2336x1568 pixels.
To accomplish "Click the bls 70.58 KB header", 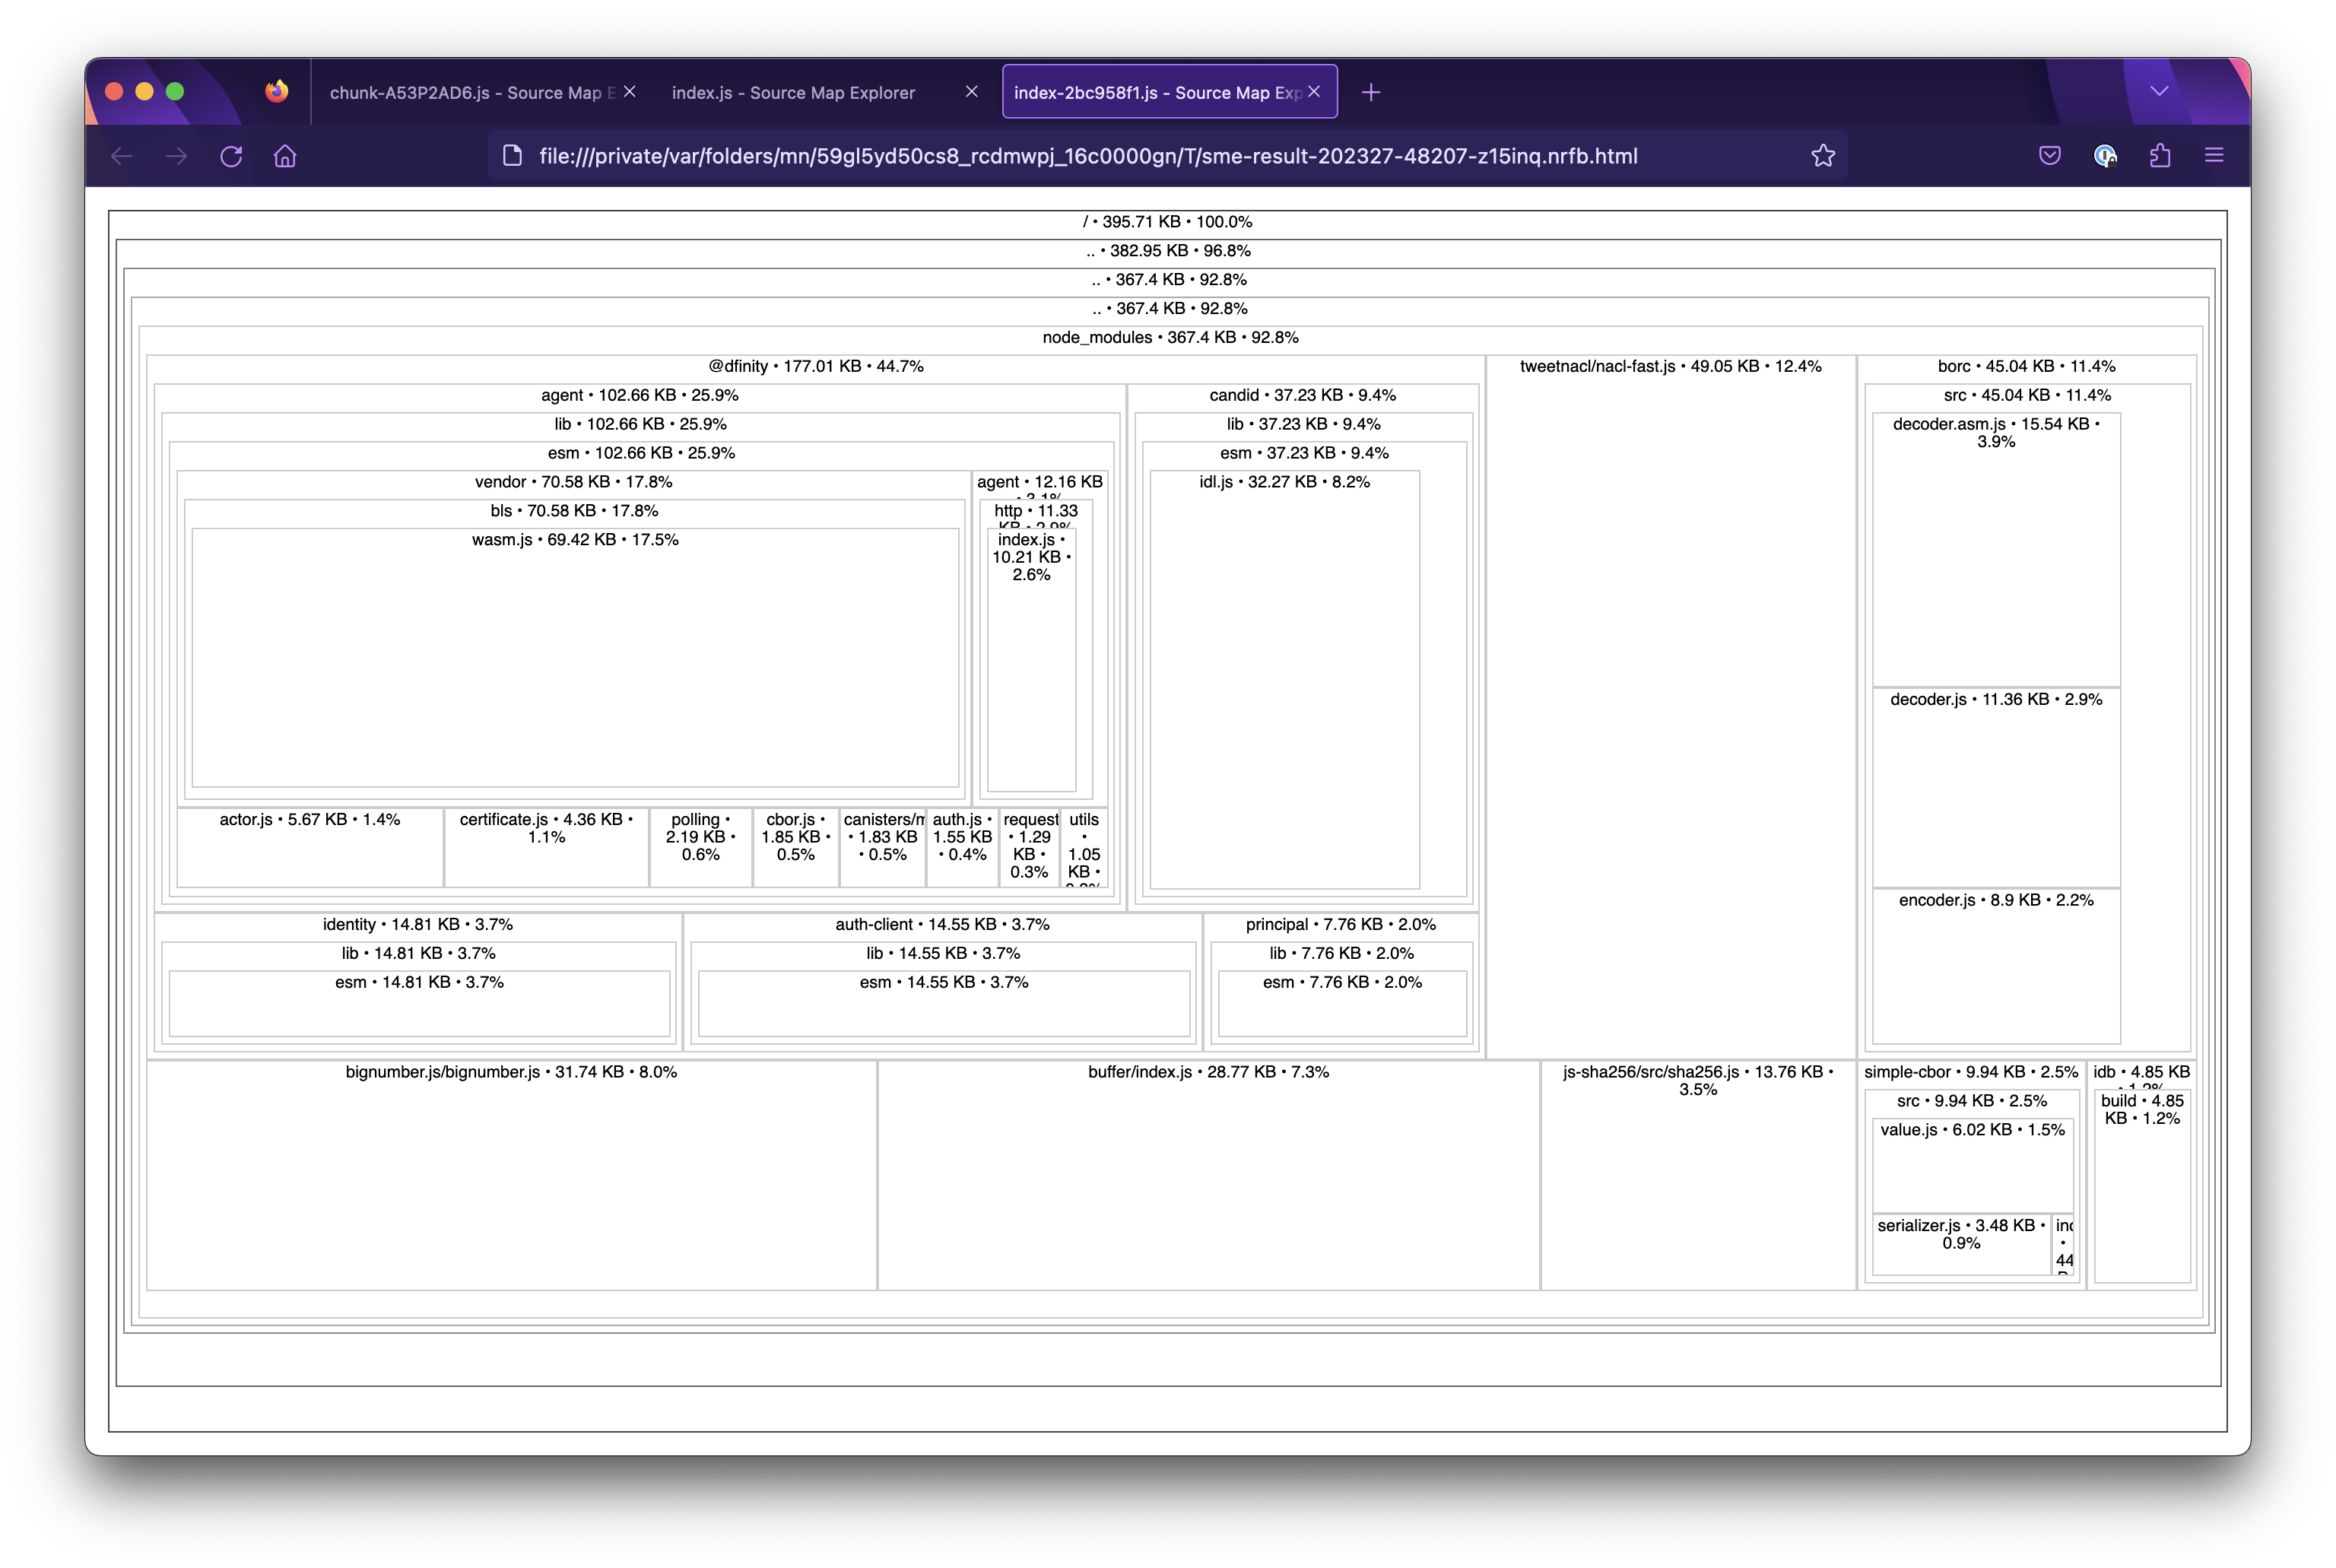I will 574,511.
